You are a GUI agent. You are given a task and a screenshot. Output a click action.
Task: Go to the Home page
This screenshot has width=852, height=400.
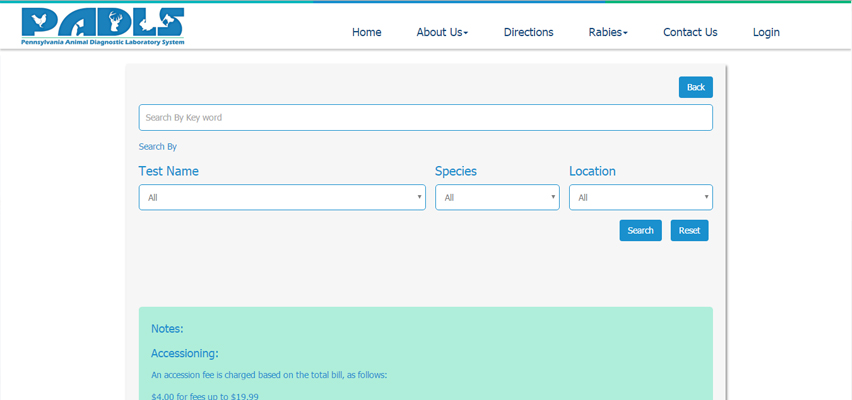[366, 32]
